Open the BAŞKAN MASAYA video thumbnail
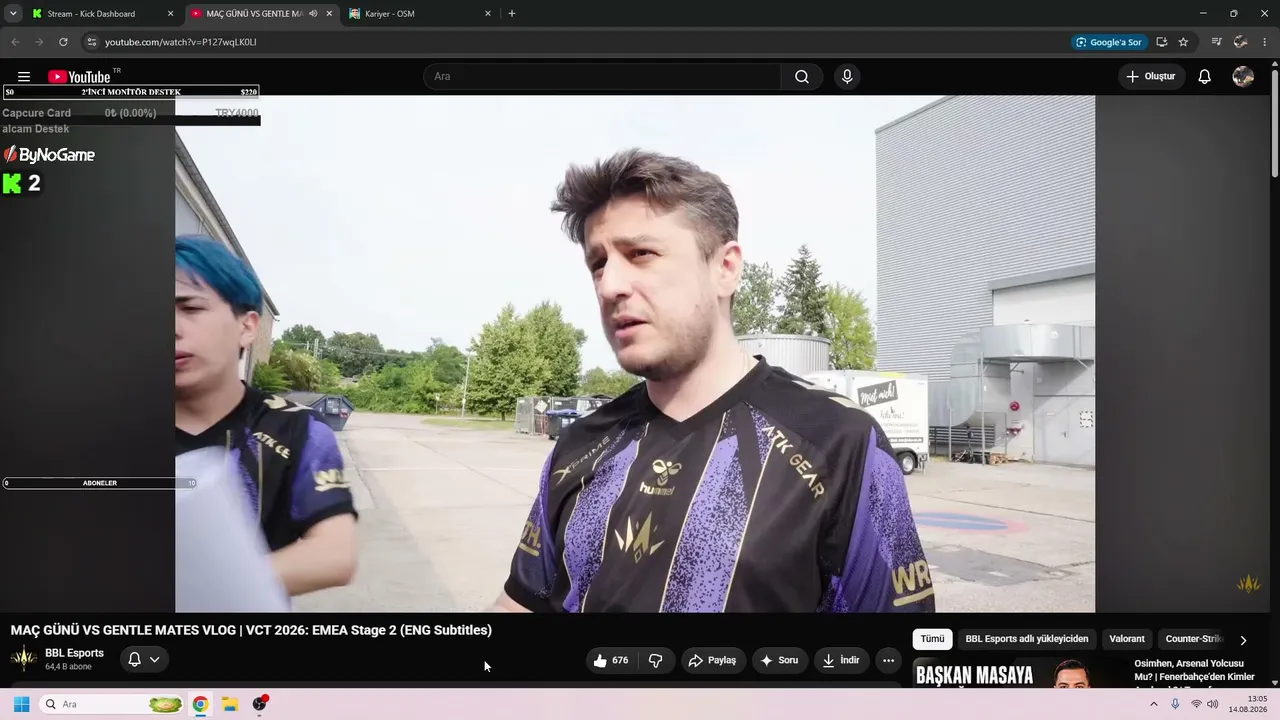This screenshot has height=720, width=1280. pyautogui.click(x=1020, y=674)
